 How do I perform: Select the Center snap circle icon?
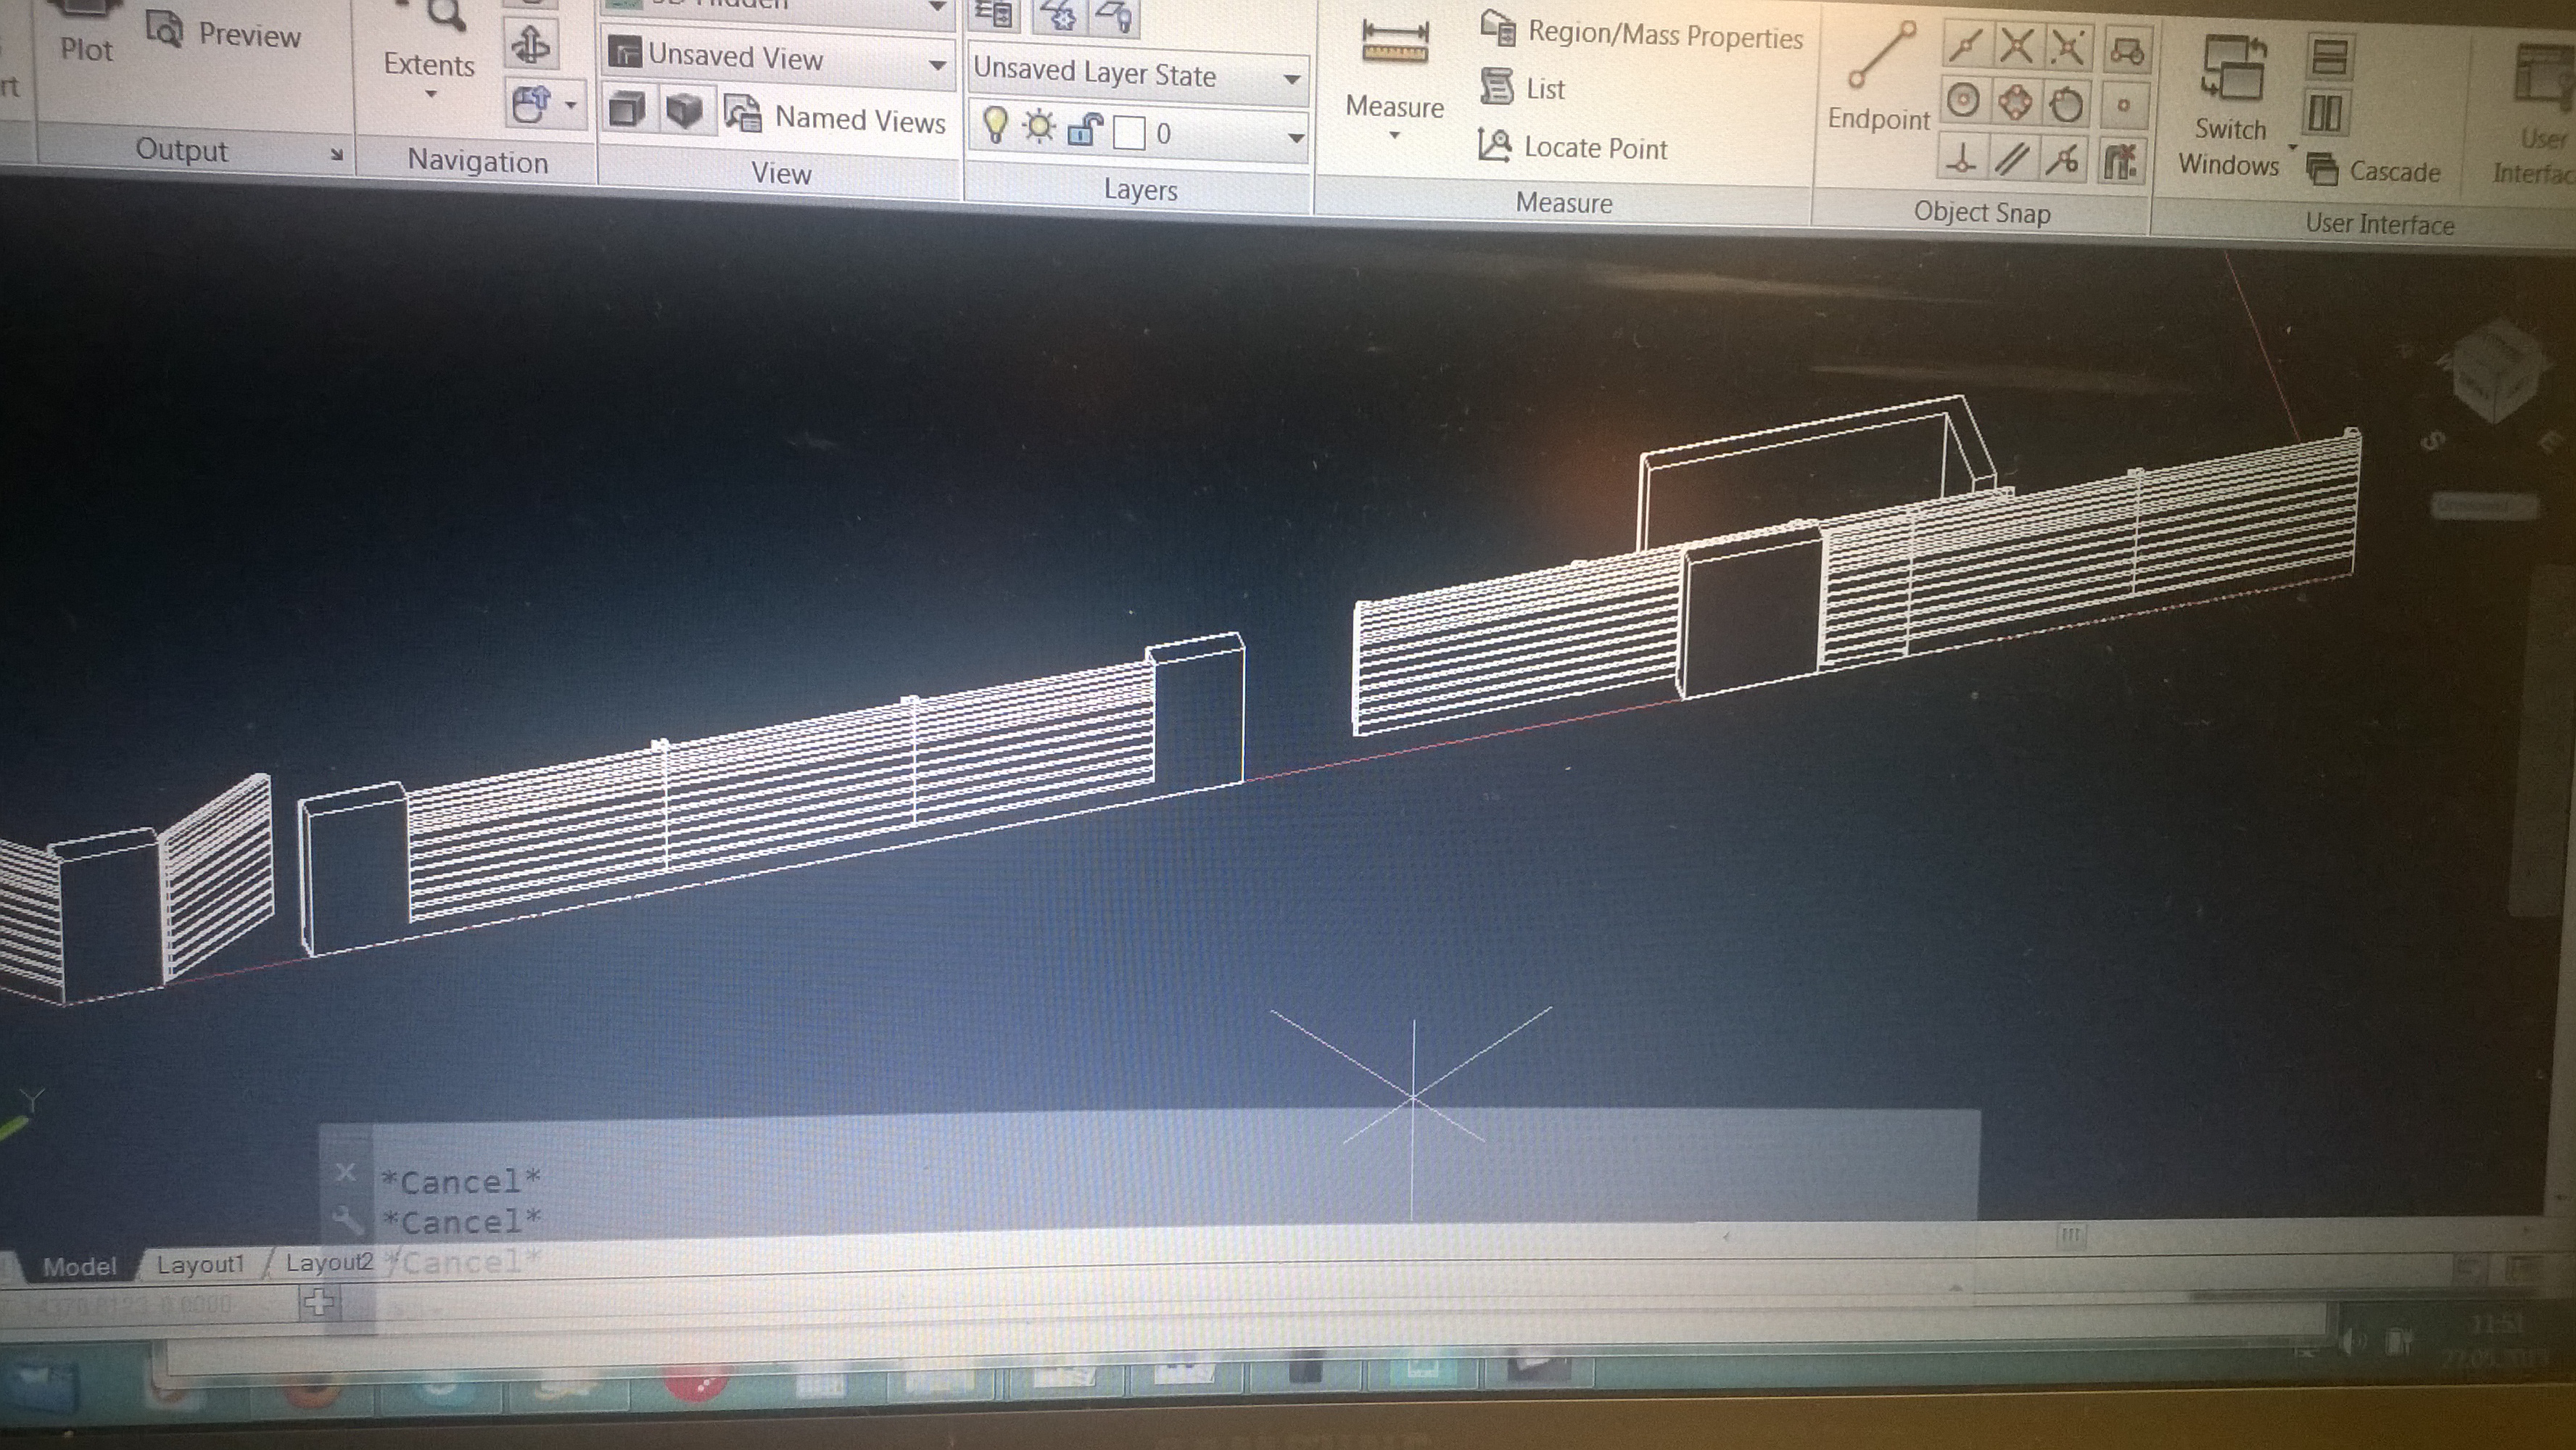(x=1964, y=101)
